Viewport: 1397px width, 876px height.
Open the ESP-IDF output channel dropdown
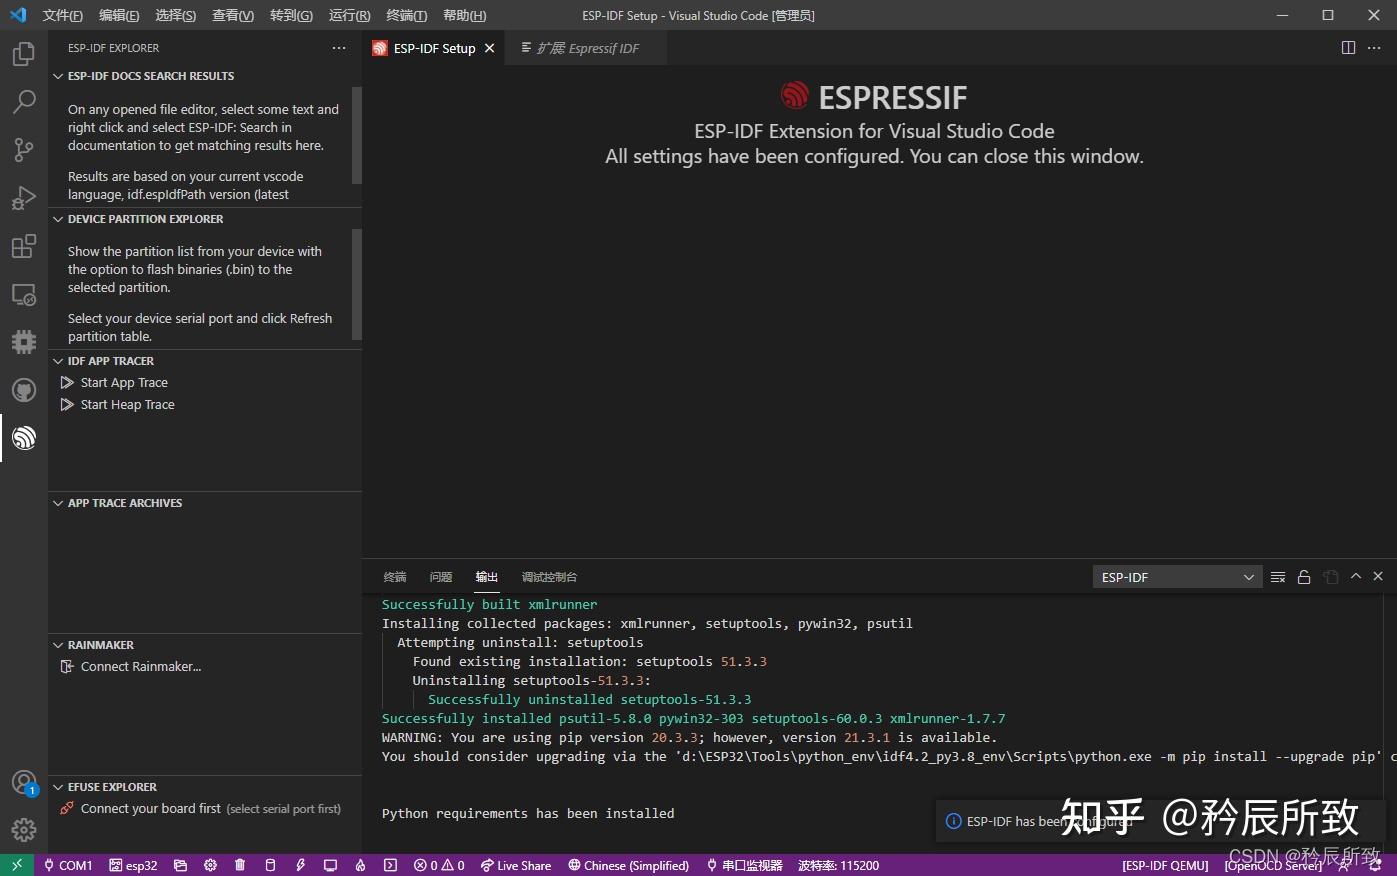pos(1176,577)
